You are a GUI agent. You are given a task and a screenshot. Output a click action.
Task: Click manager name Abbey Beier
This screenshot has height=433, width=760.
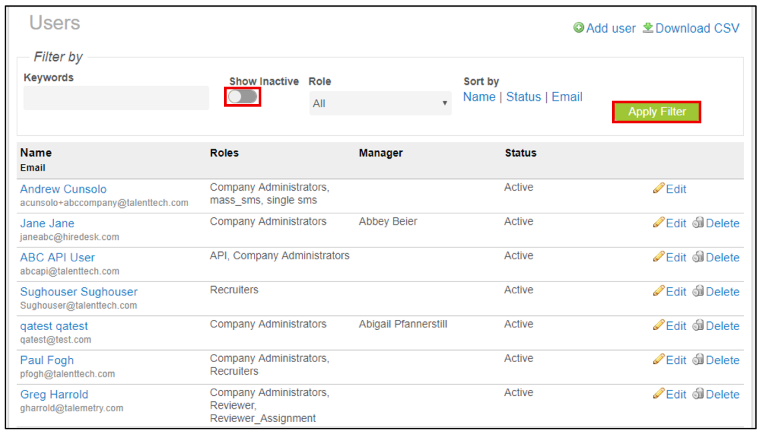388,222
